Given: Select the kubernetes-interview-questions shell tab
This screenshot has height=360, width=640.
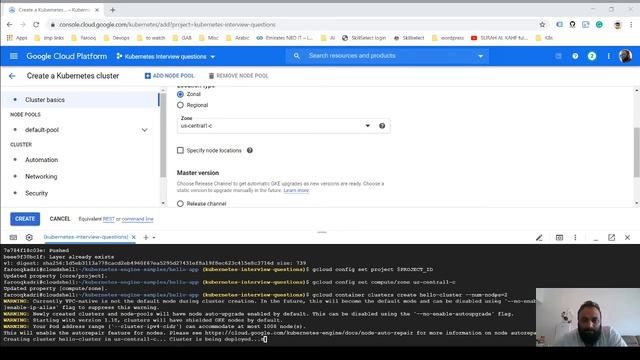Looking at the screenshot, I should click(x=86, y=237).
